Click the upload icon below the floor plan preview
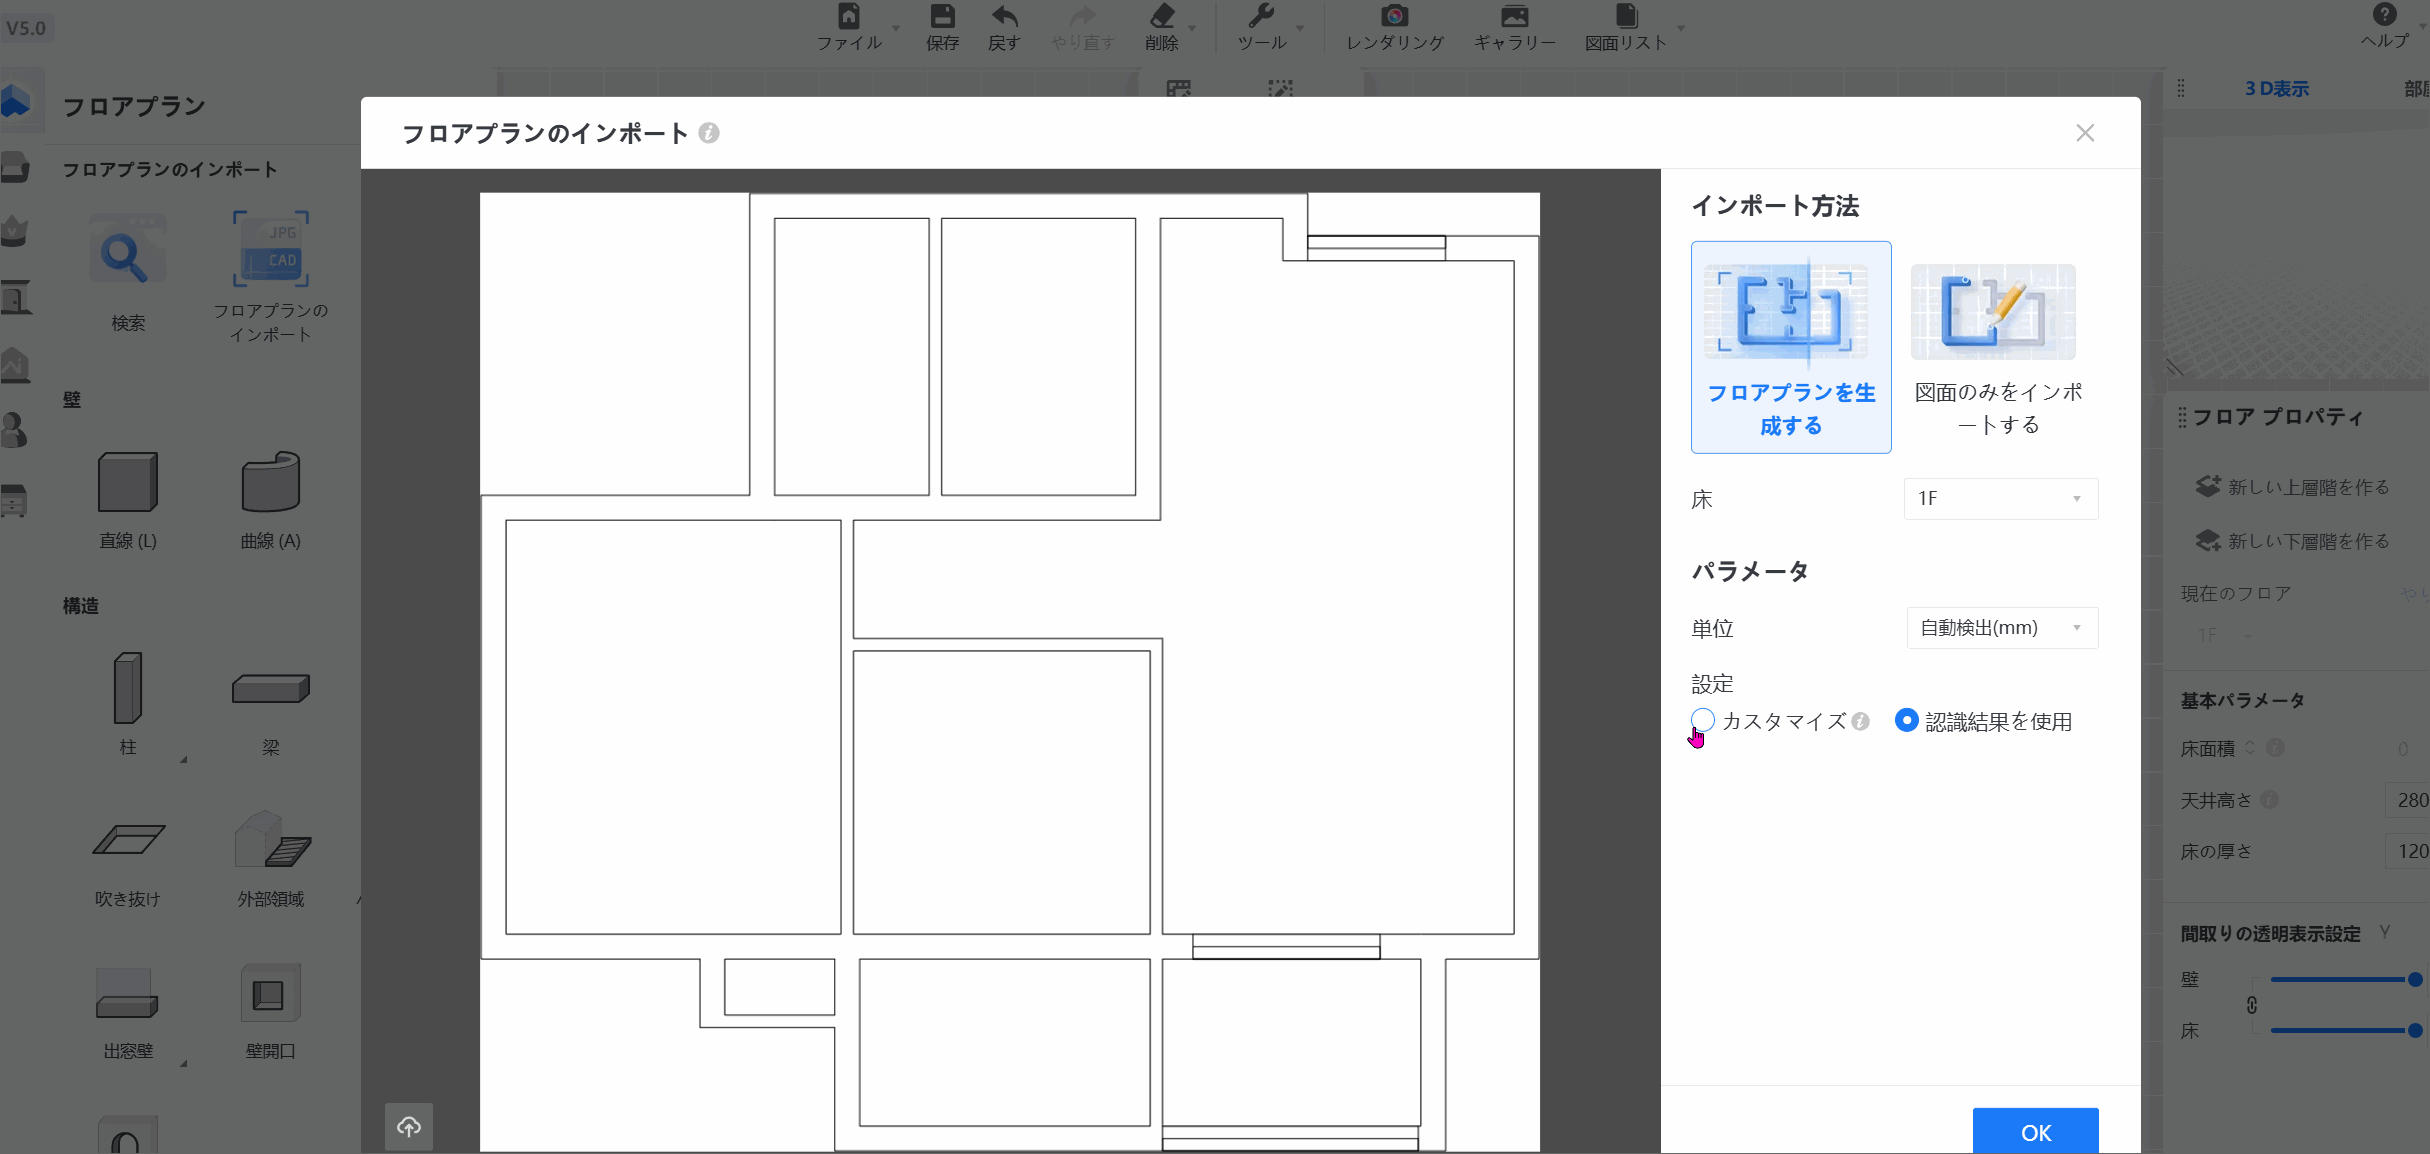 409,1127
